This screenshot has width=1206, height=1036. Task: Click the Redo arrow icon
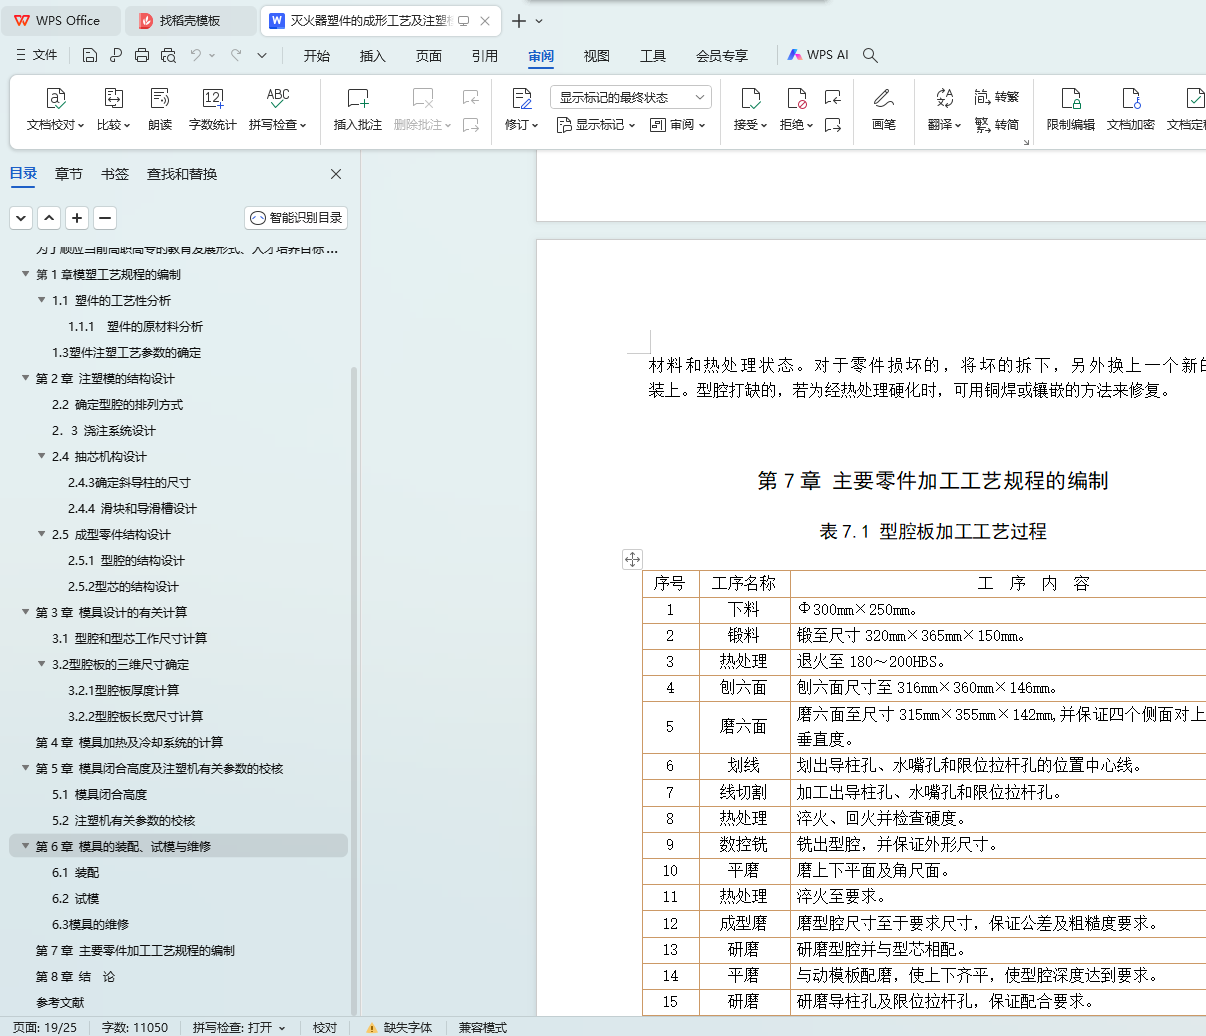236,55
